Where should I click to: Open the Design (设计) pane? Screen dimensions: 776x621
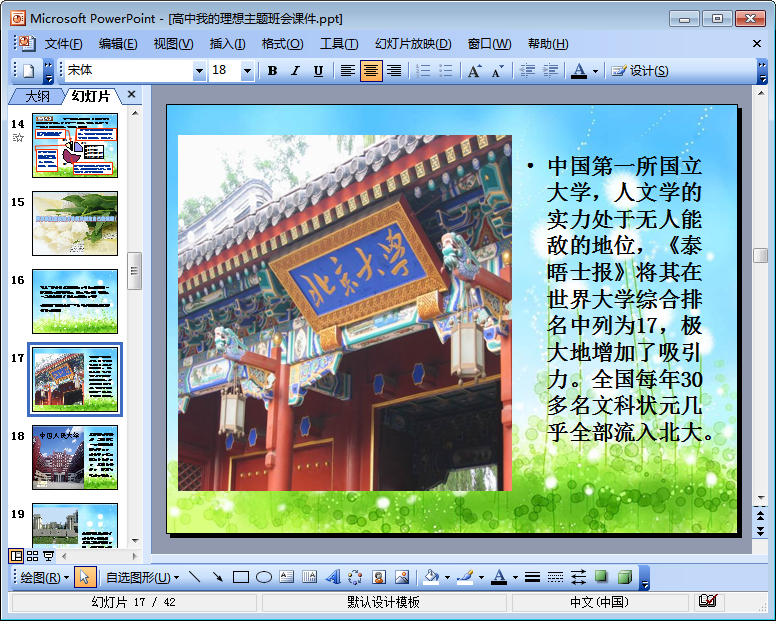[x=639, y=71]
